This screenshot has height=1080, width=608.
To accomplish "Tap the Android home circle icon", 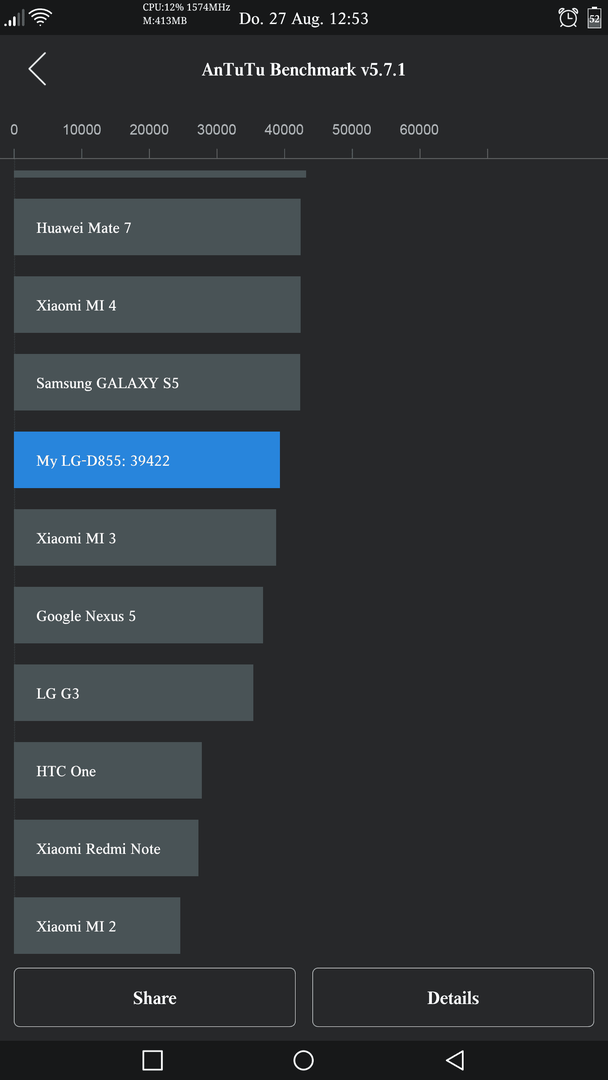I will [x=304, y=1059].
